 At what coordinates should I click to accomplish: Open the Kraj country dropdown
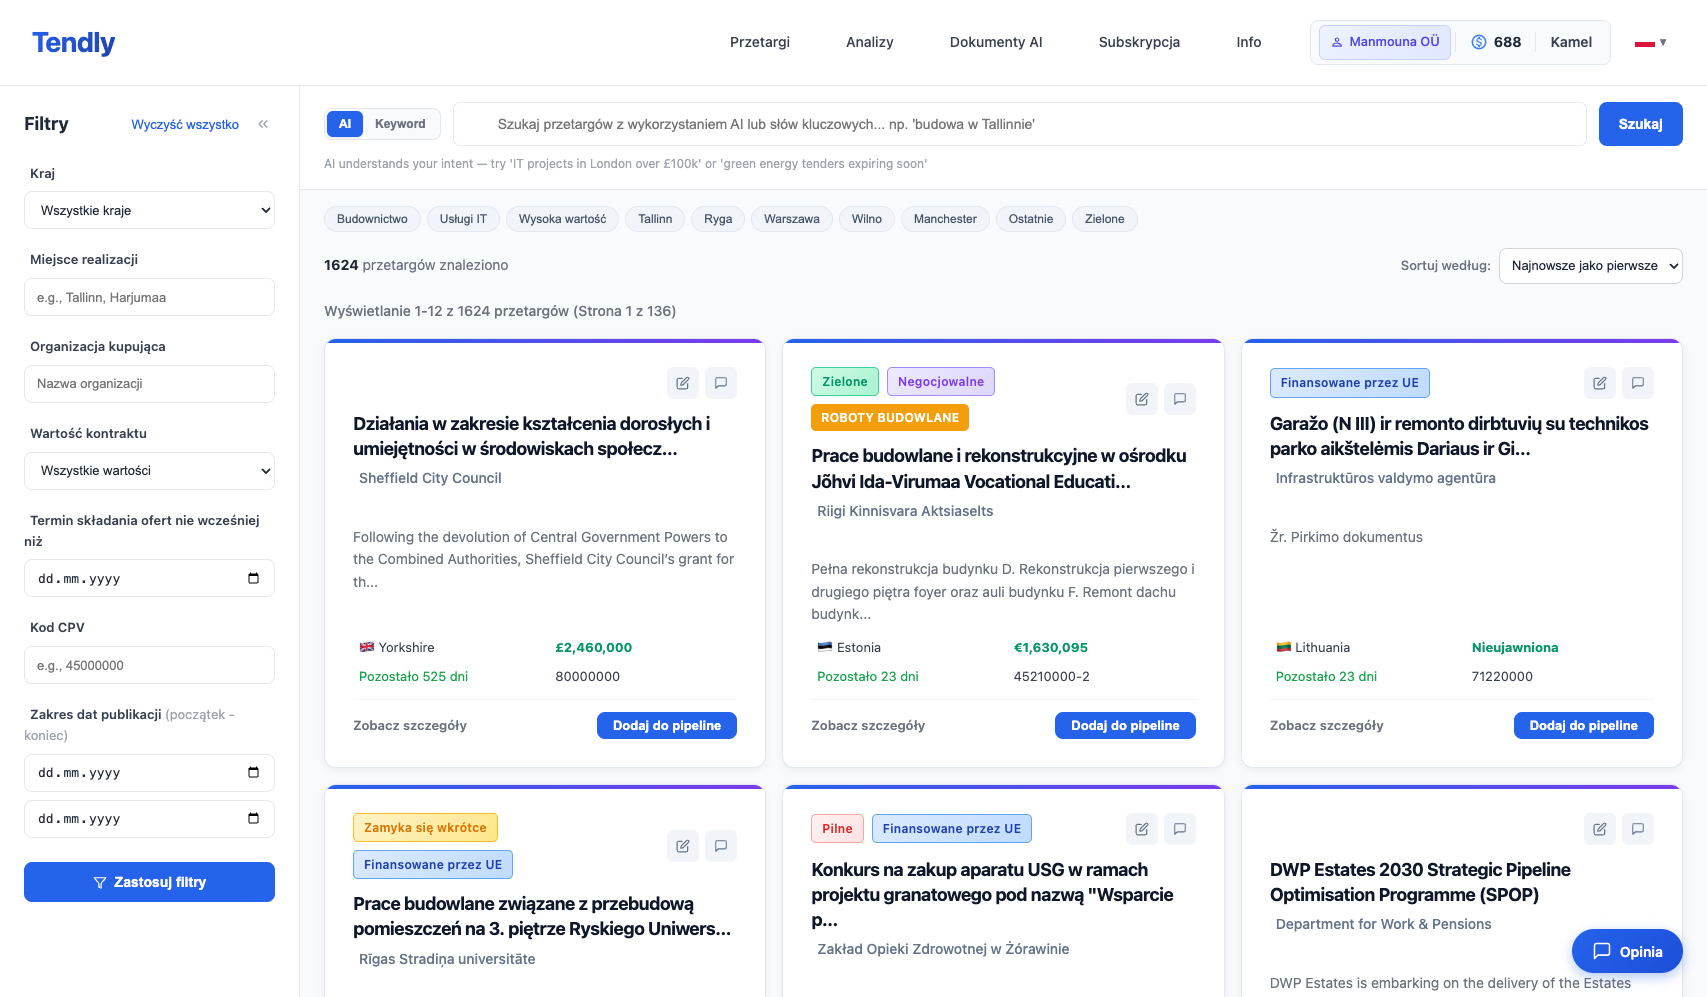tap(149, 210)
